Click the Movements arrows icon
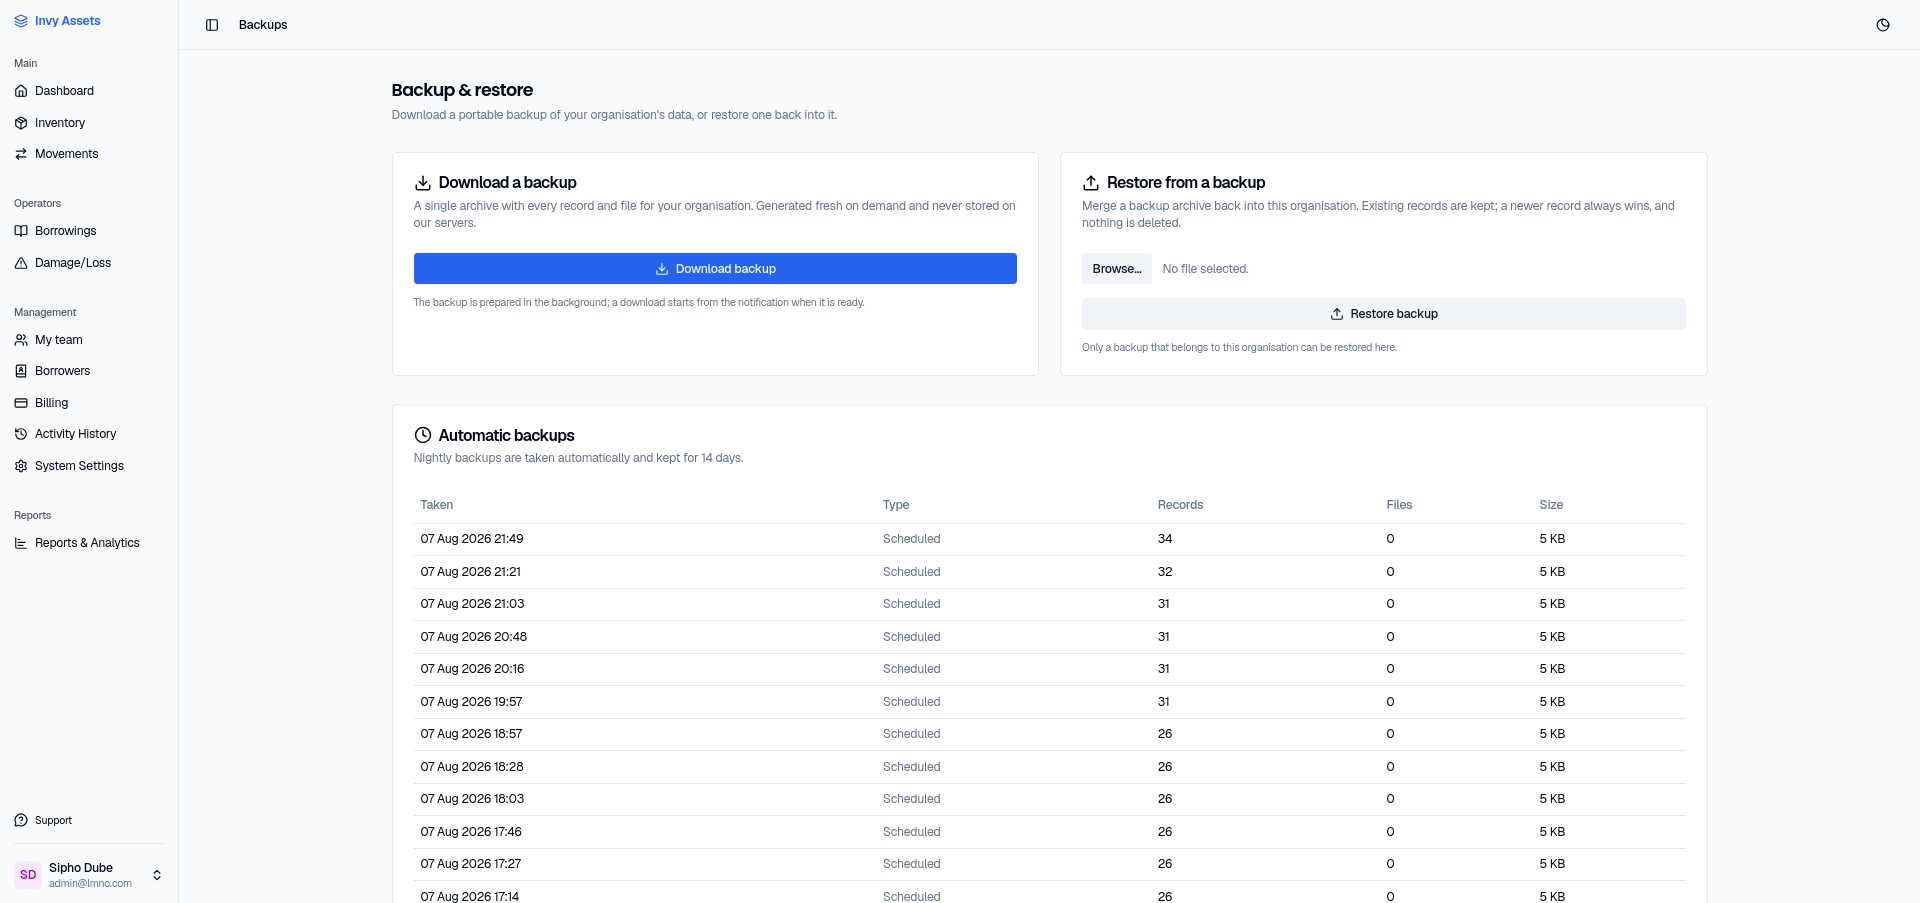Image resolution: width=1920 pixels, height=903 pixels. [21, 154]
